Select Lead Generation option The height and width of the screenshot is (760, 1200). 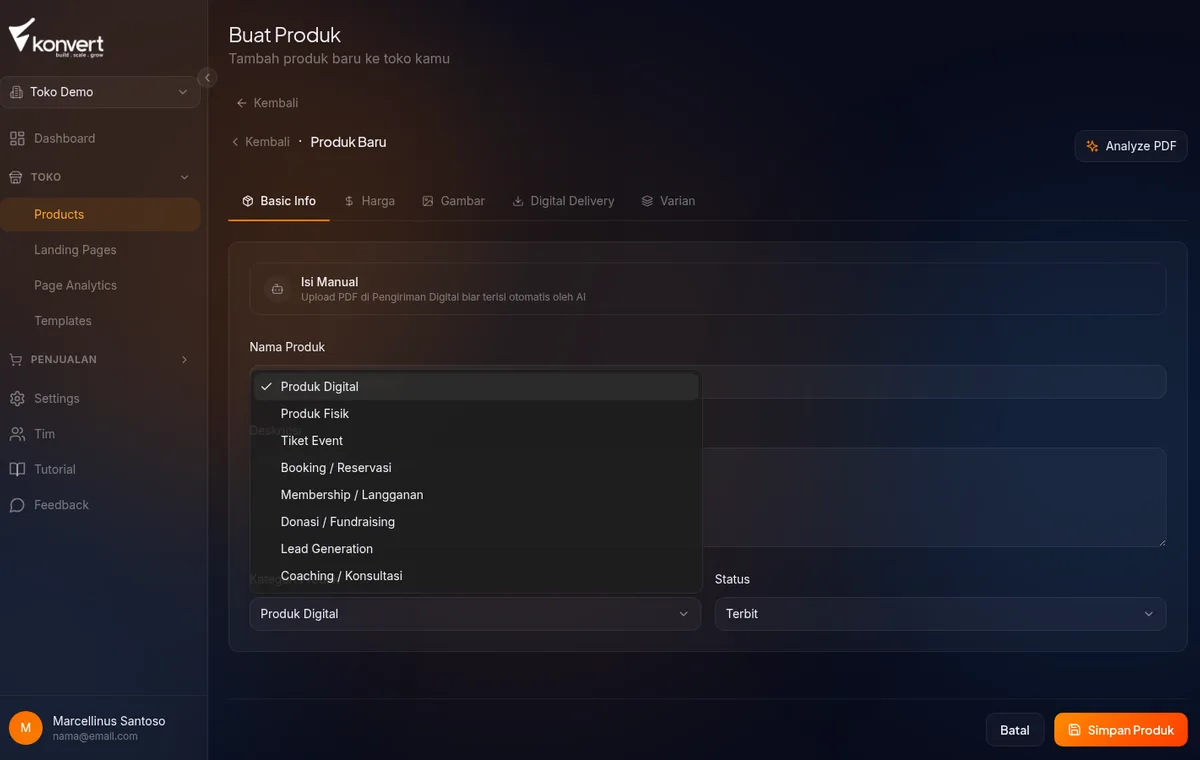click(x=476, y=548)
